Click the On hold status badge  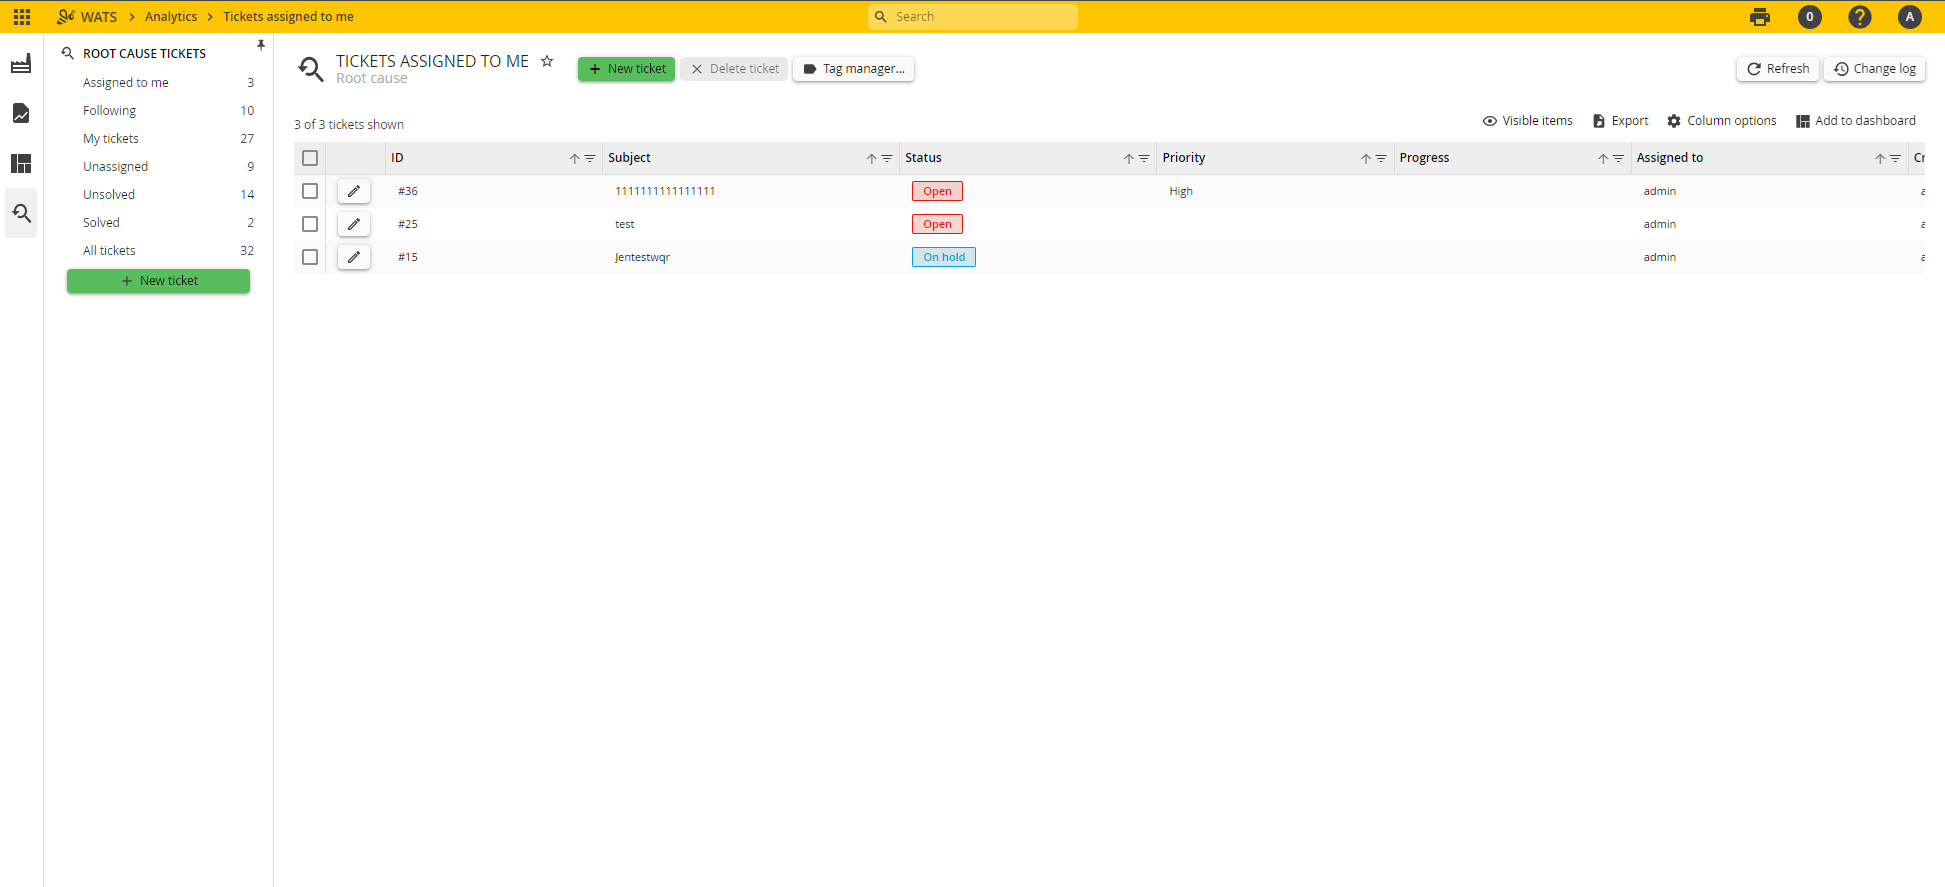944,257
